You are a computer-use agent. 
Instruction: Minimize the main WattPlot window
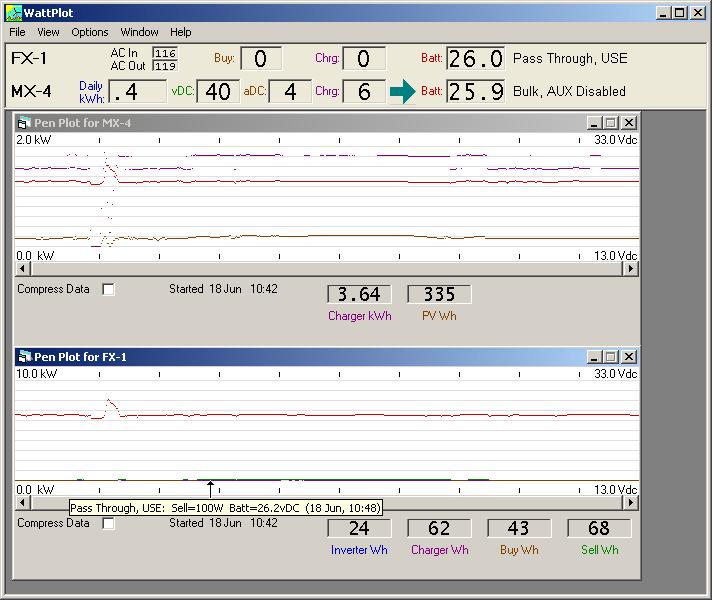(x=664, y=13)
